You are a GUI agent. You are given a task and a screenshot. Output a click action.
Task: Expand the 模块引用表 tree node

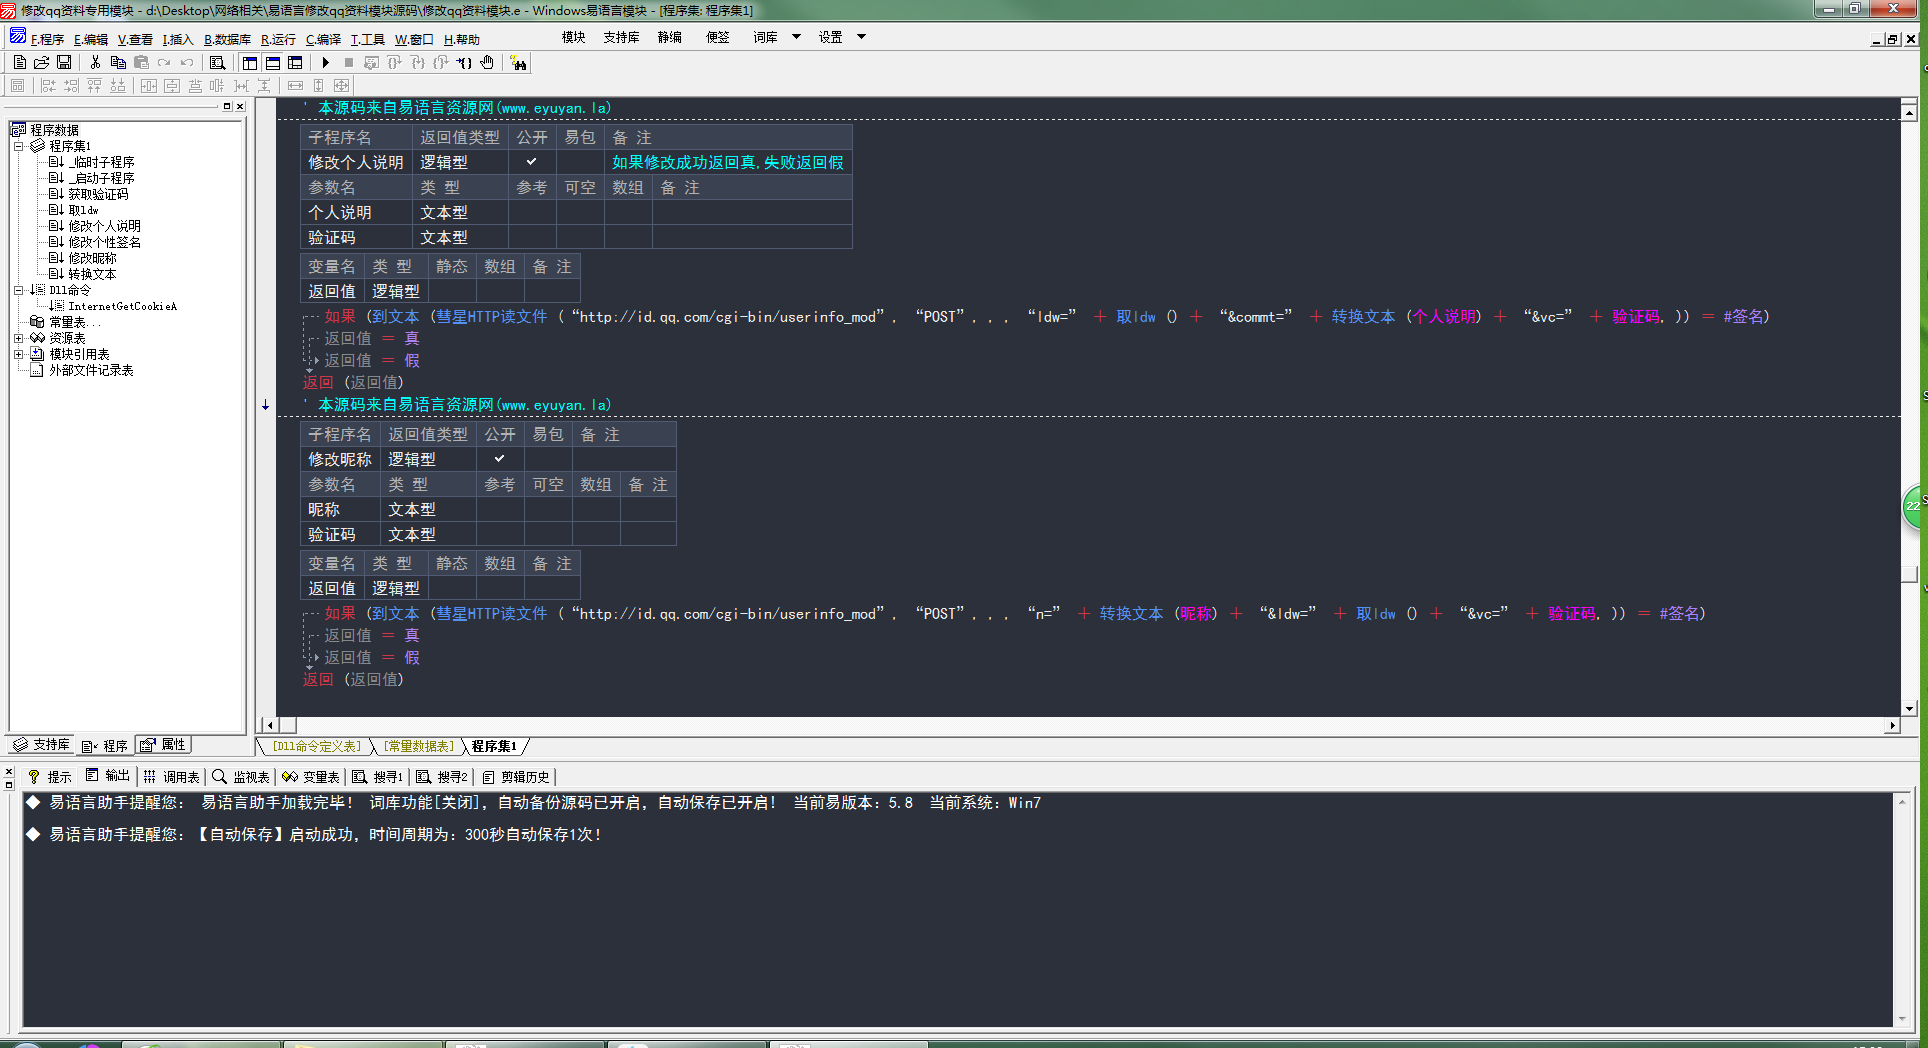click(18, 354)
